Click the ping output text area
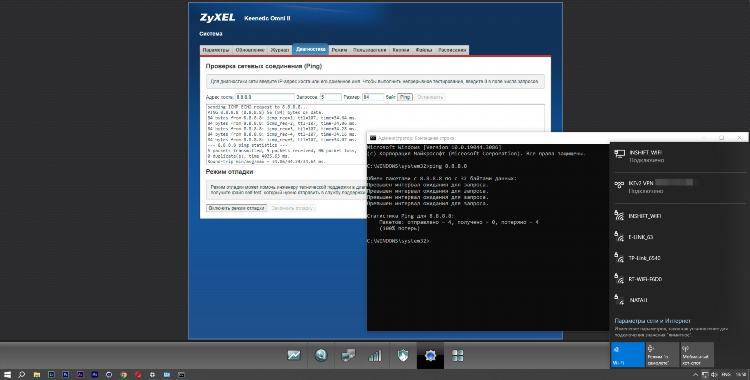Image resolution: width=750 pixels, height=380 pixels. [375, 134]
